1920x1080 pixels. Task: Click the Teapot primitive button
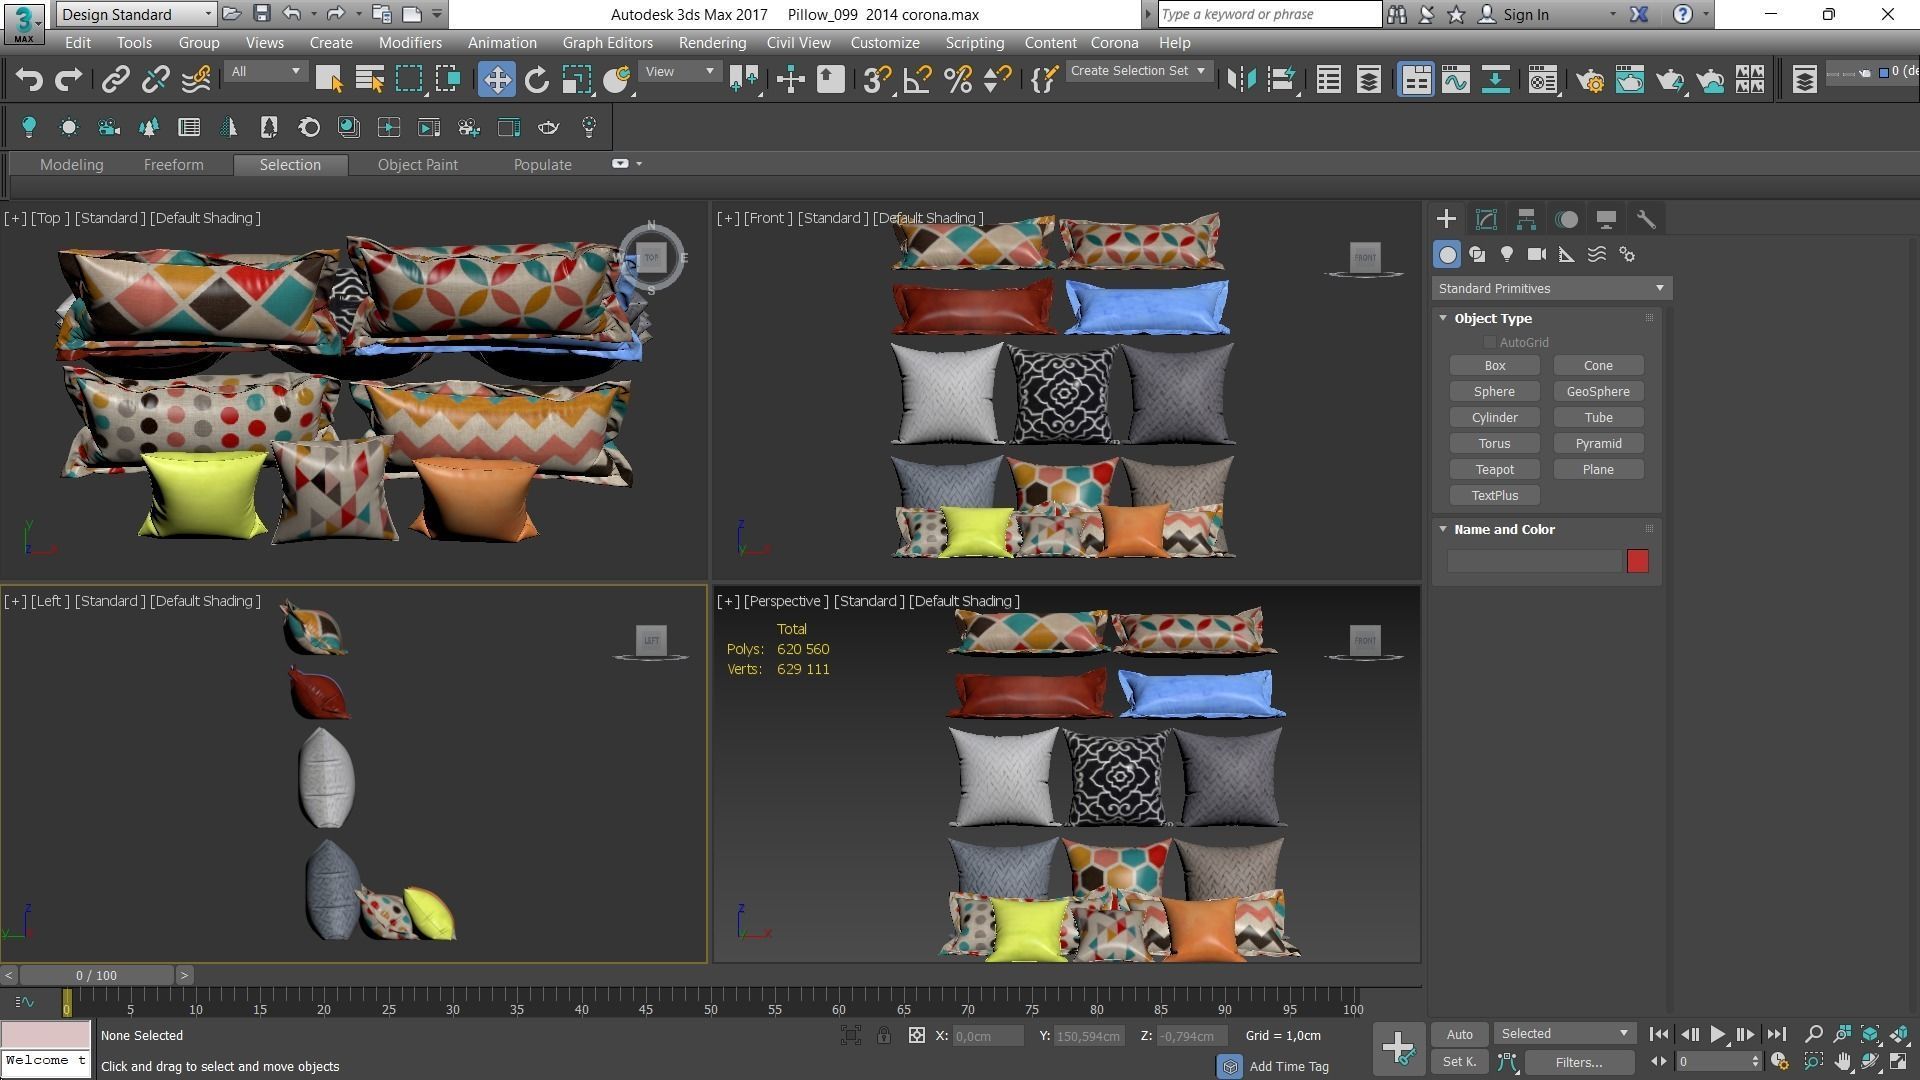pyautogui.click(x=1494, y=470)
